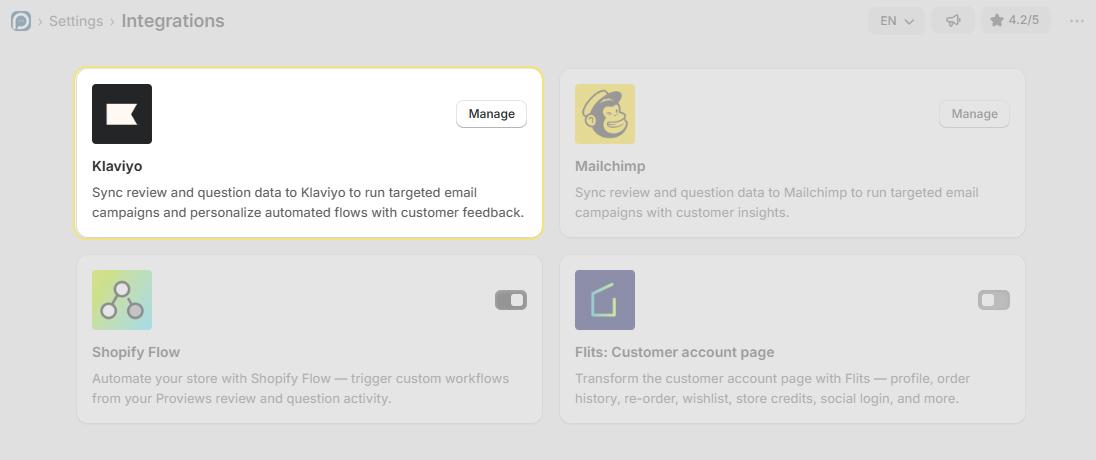
Task: Click the Flits integration description text
Action: click(772, 389)
